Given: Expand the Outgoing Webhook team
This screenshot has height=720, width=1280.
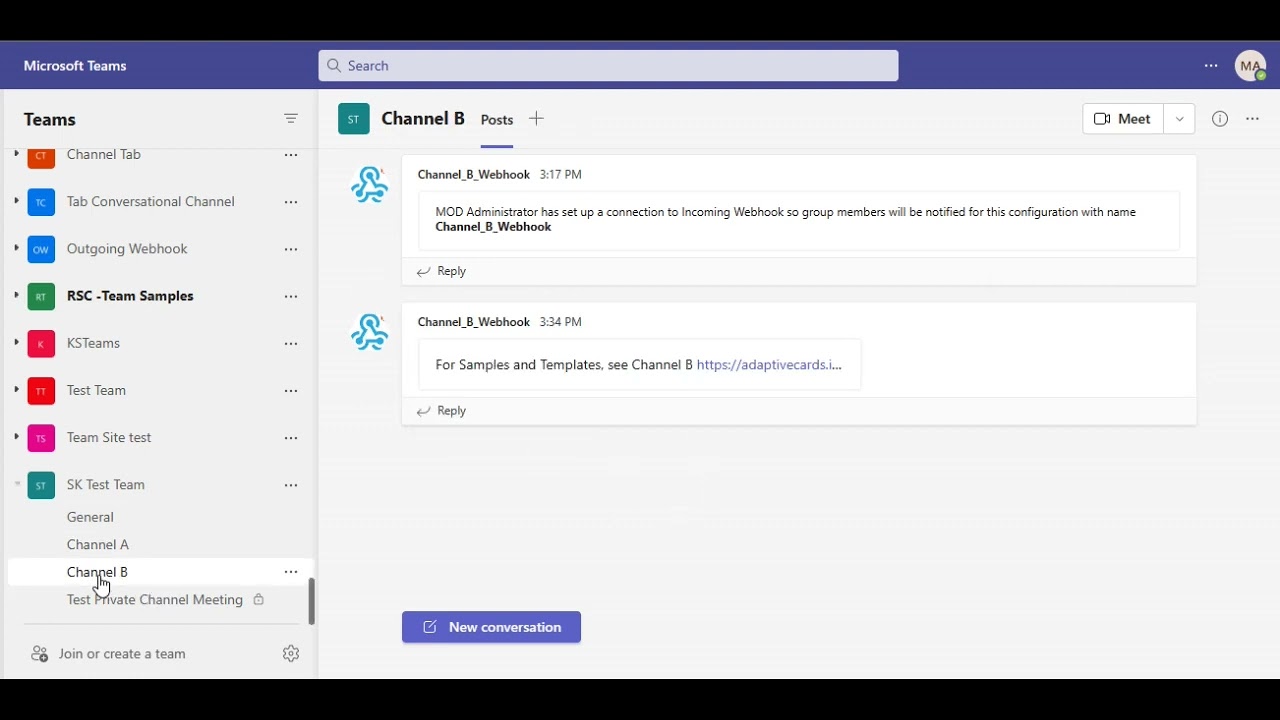Looking at the screenshot, I should pyautogui.click(x=16, y=248).
